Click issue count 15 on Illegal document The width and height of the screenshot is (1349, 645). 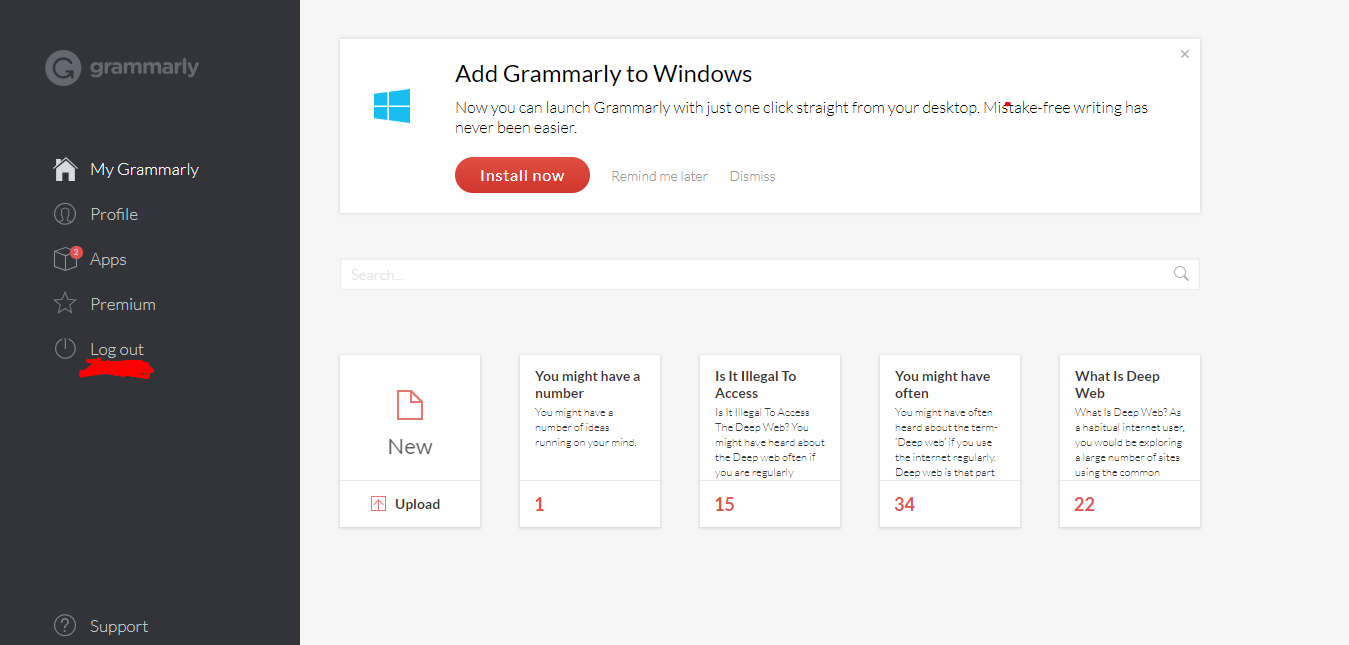724,504
